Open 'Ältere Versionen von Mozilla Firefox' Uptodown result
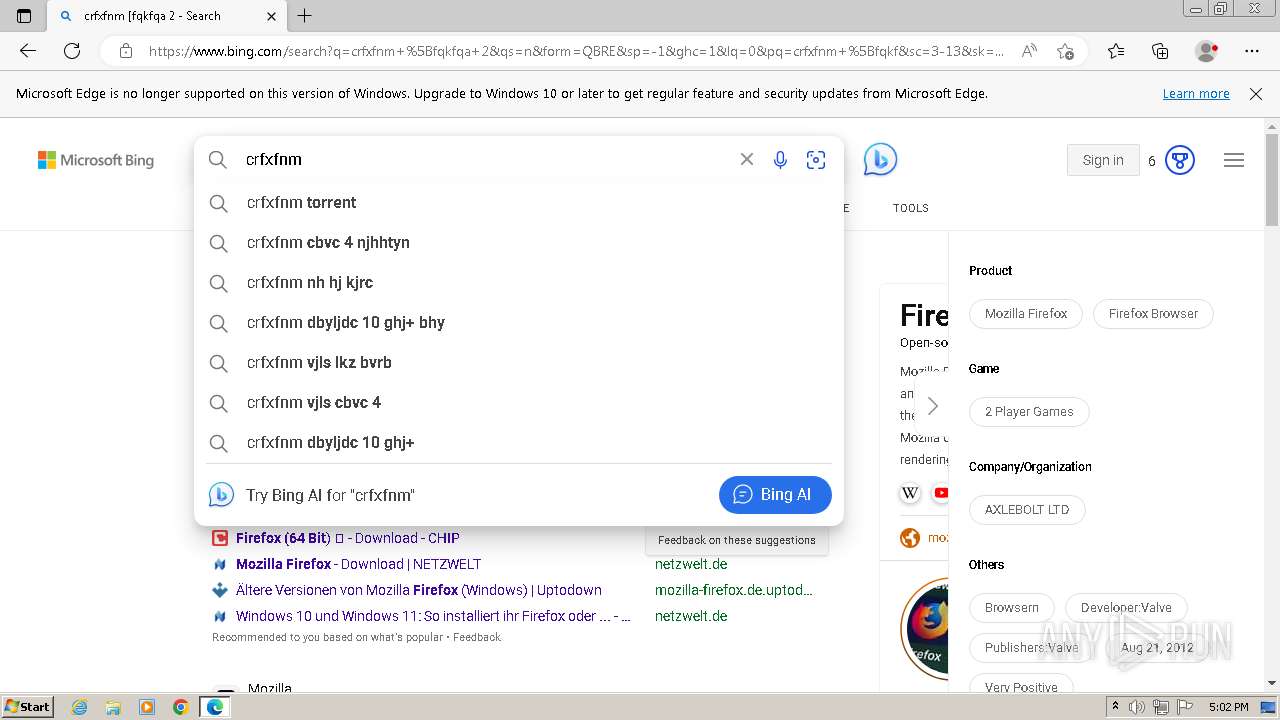This screenshot has height=720, width=1280. [x=419, y=590]
